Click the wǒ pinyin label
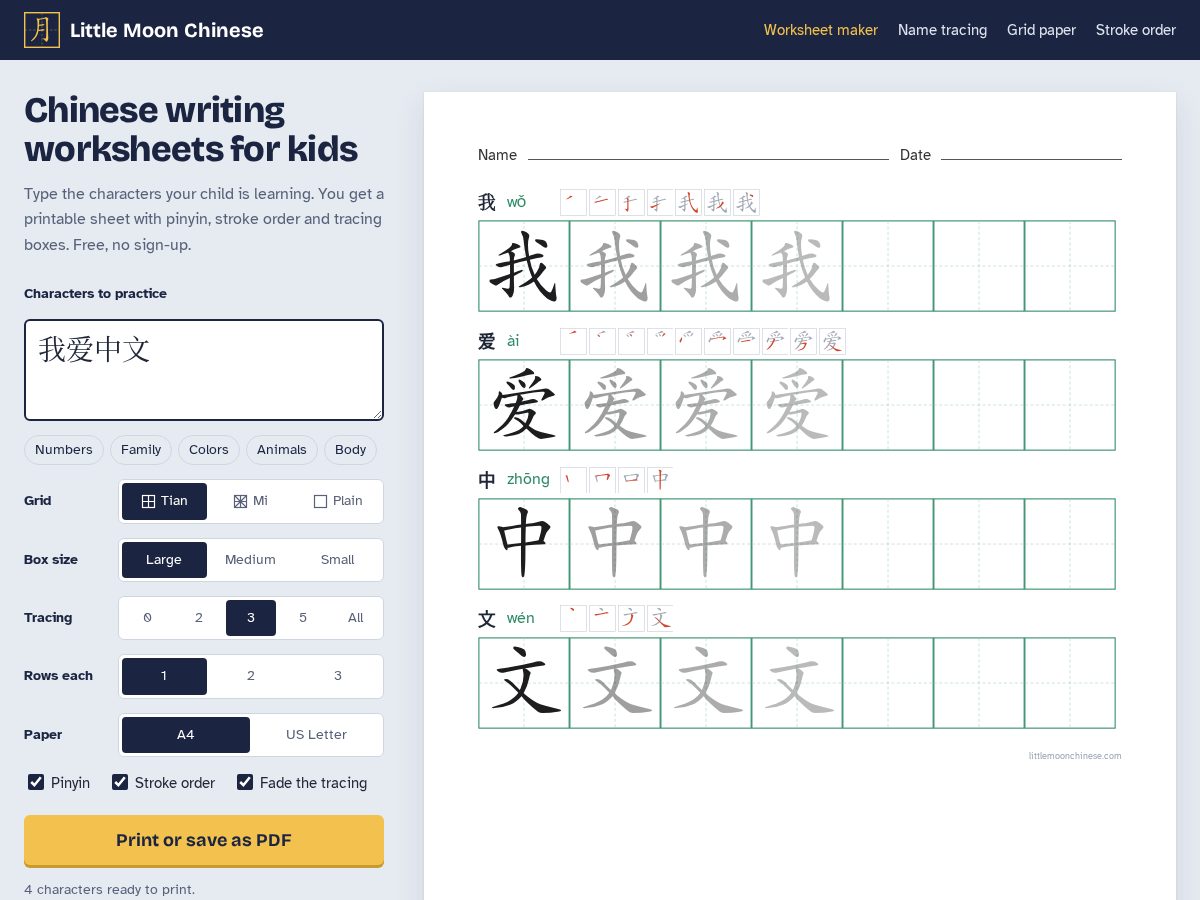1200x900 pixels. (516, 202)
